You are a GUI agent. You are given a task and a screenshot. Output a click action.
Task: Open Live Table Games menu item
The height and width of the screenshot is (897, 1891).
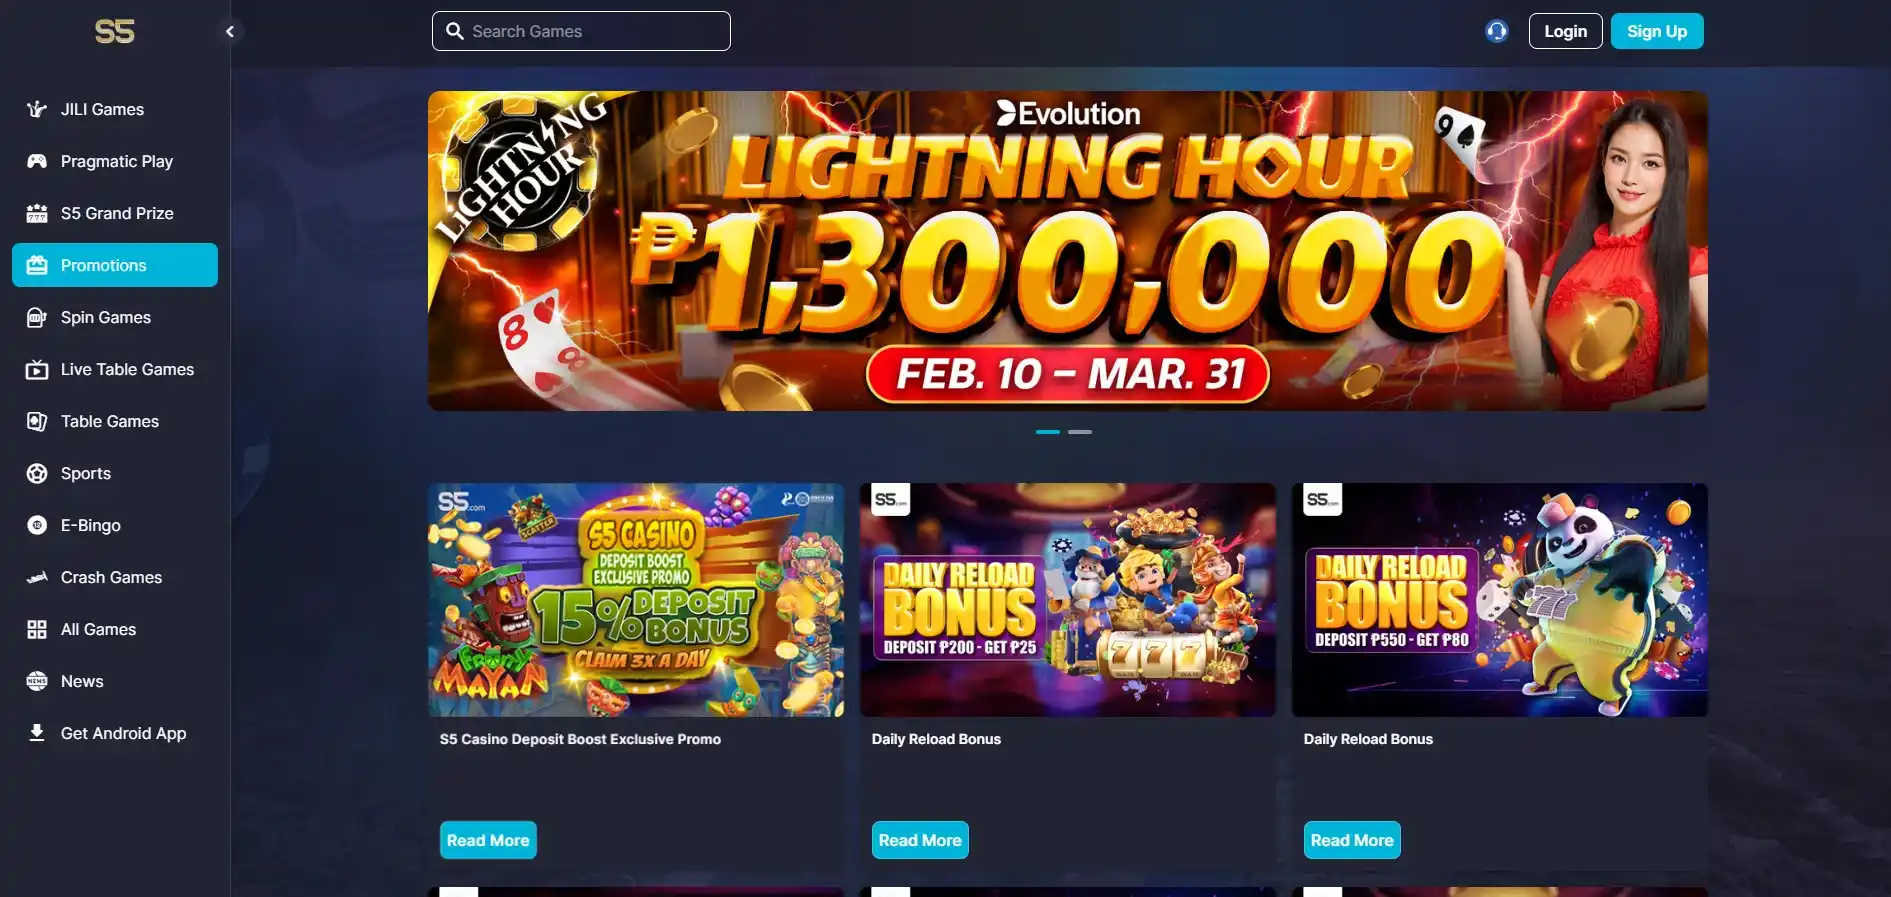(x=115, y=369)
